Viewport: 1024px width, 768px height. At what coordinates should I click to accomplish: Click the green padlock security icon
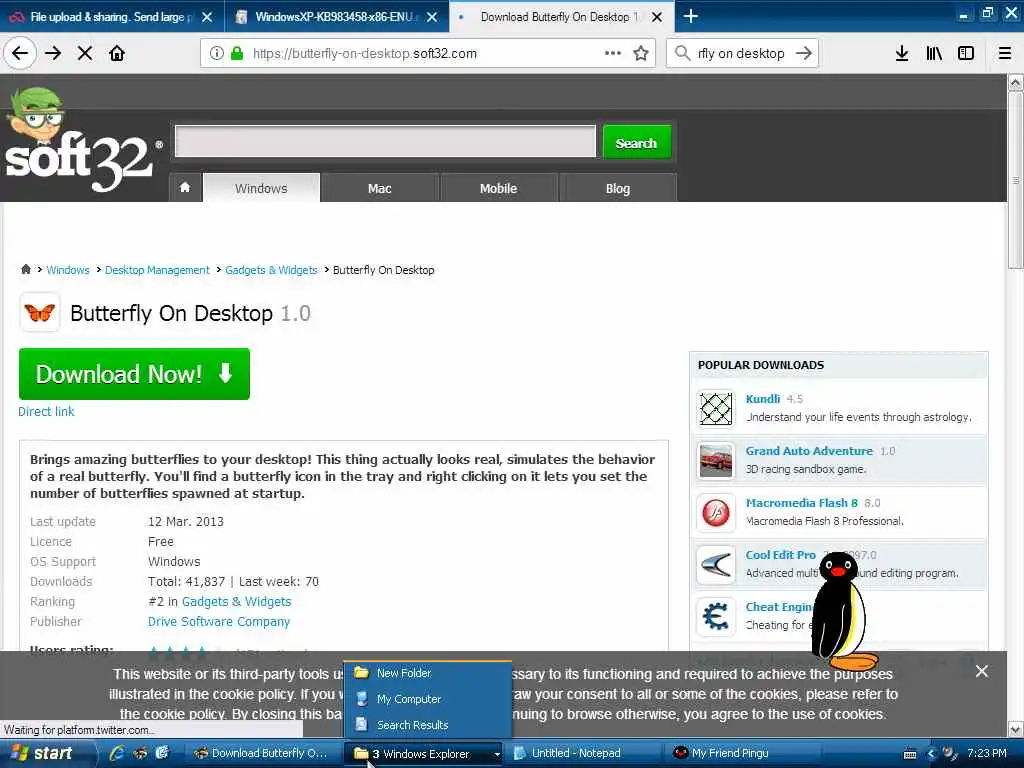tap(236, 53)
